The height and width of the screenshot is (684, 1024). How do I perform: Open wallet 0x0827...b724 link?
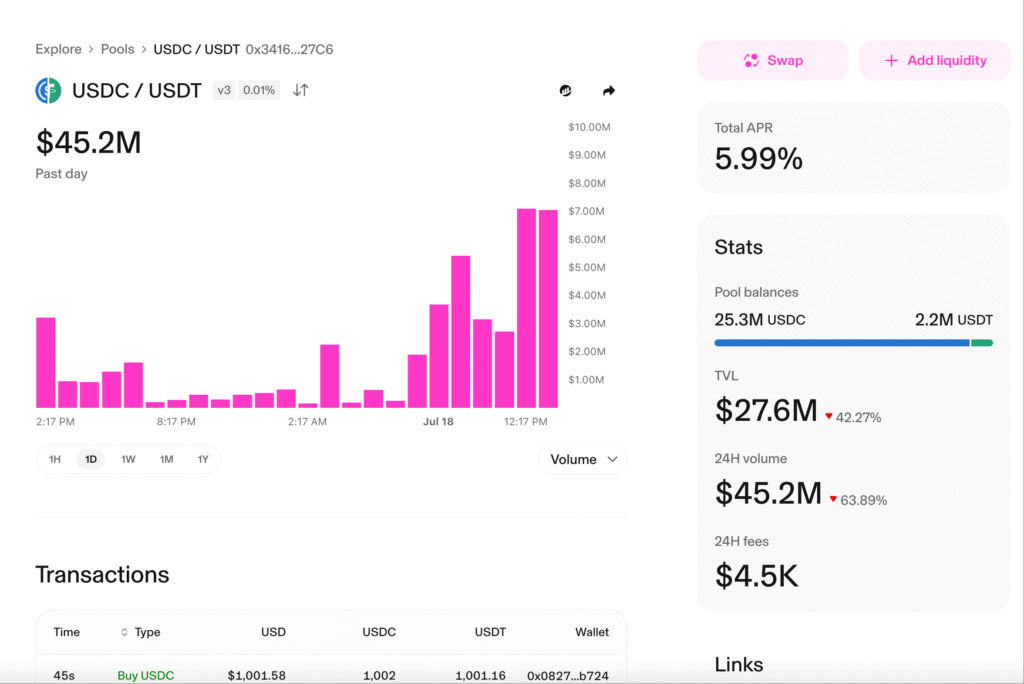tap(568, 676)
